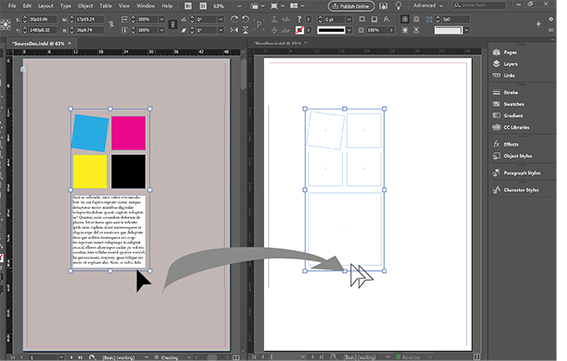Click the Flip Horizontal icon
567x361 pixels.
point(234,30)
